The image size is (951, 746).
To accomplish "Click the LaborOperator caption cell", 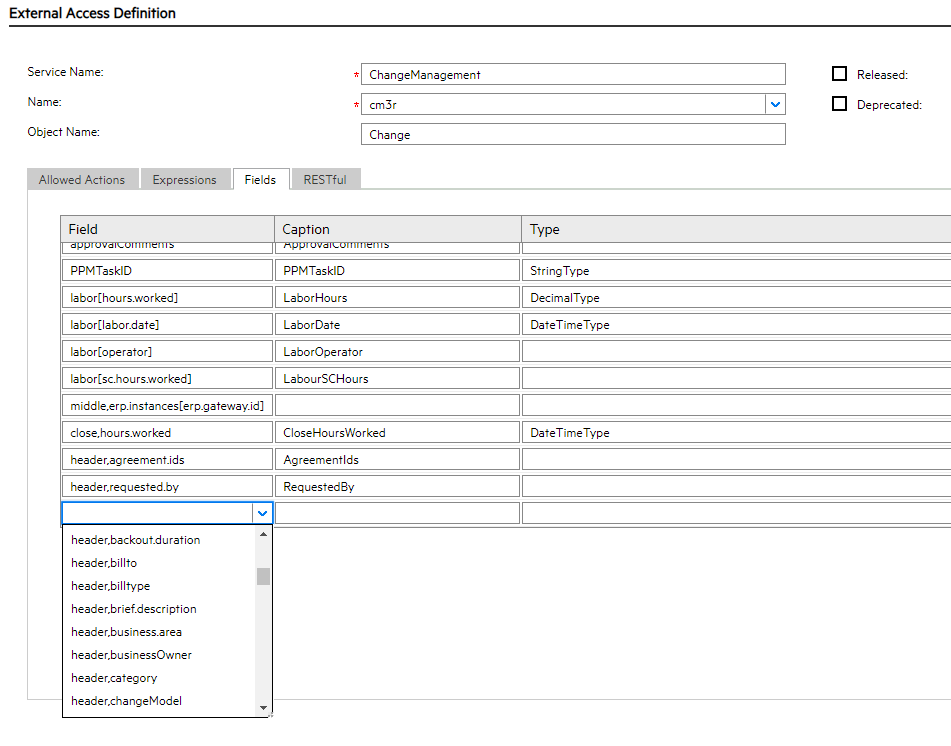I will 398,352.
